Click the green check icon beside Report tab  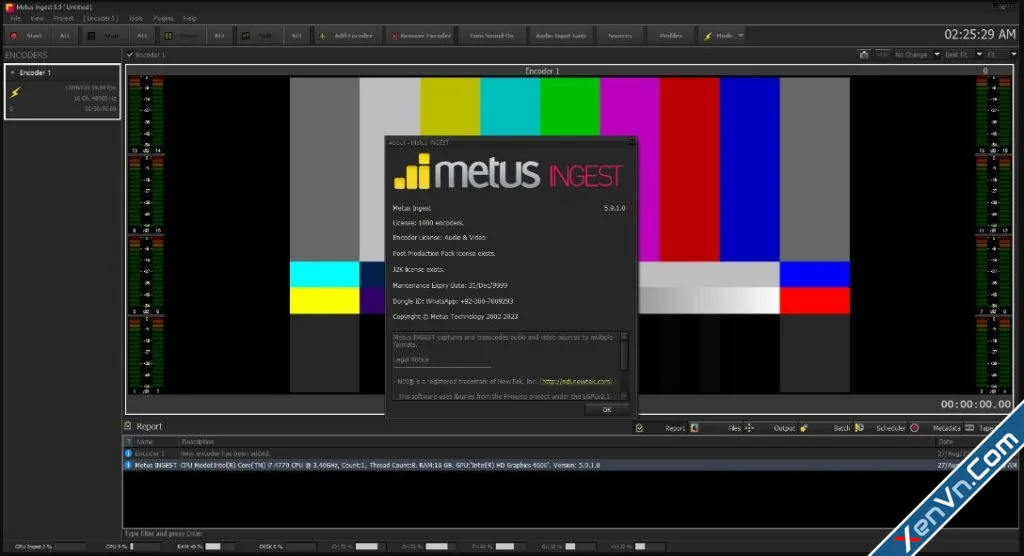point(639,428)
